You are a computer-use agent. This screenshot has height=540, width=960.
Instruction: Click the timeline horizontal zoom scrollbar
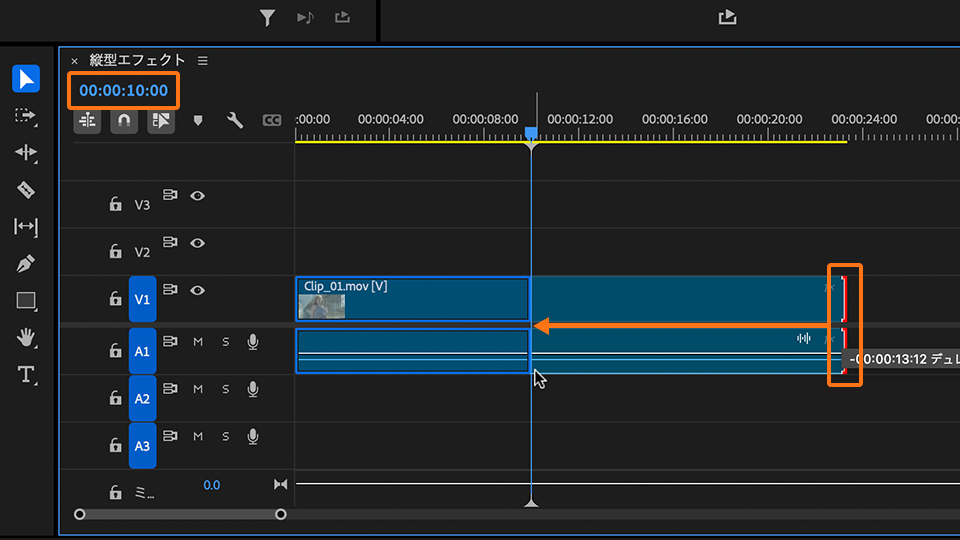click(180, 514)
